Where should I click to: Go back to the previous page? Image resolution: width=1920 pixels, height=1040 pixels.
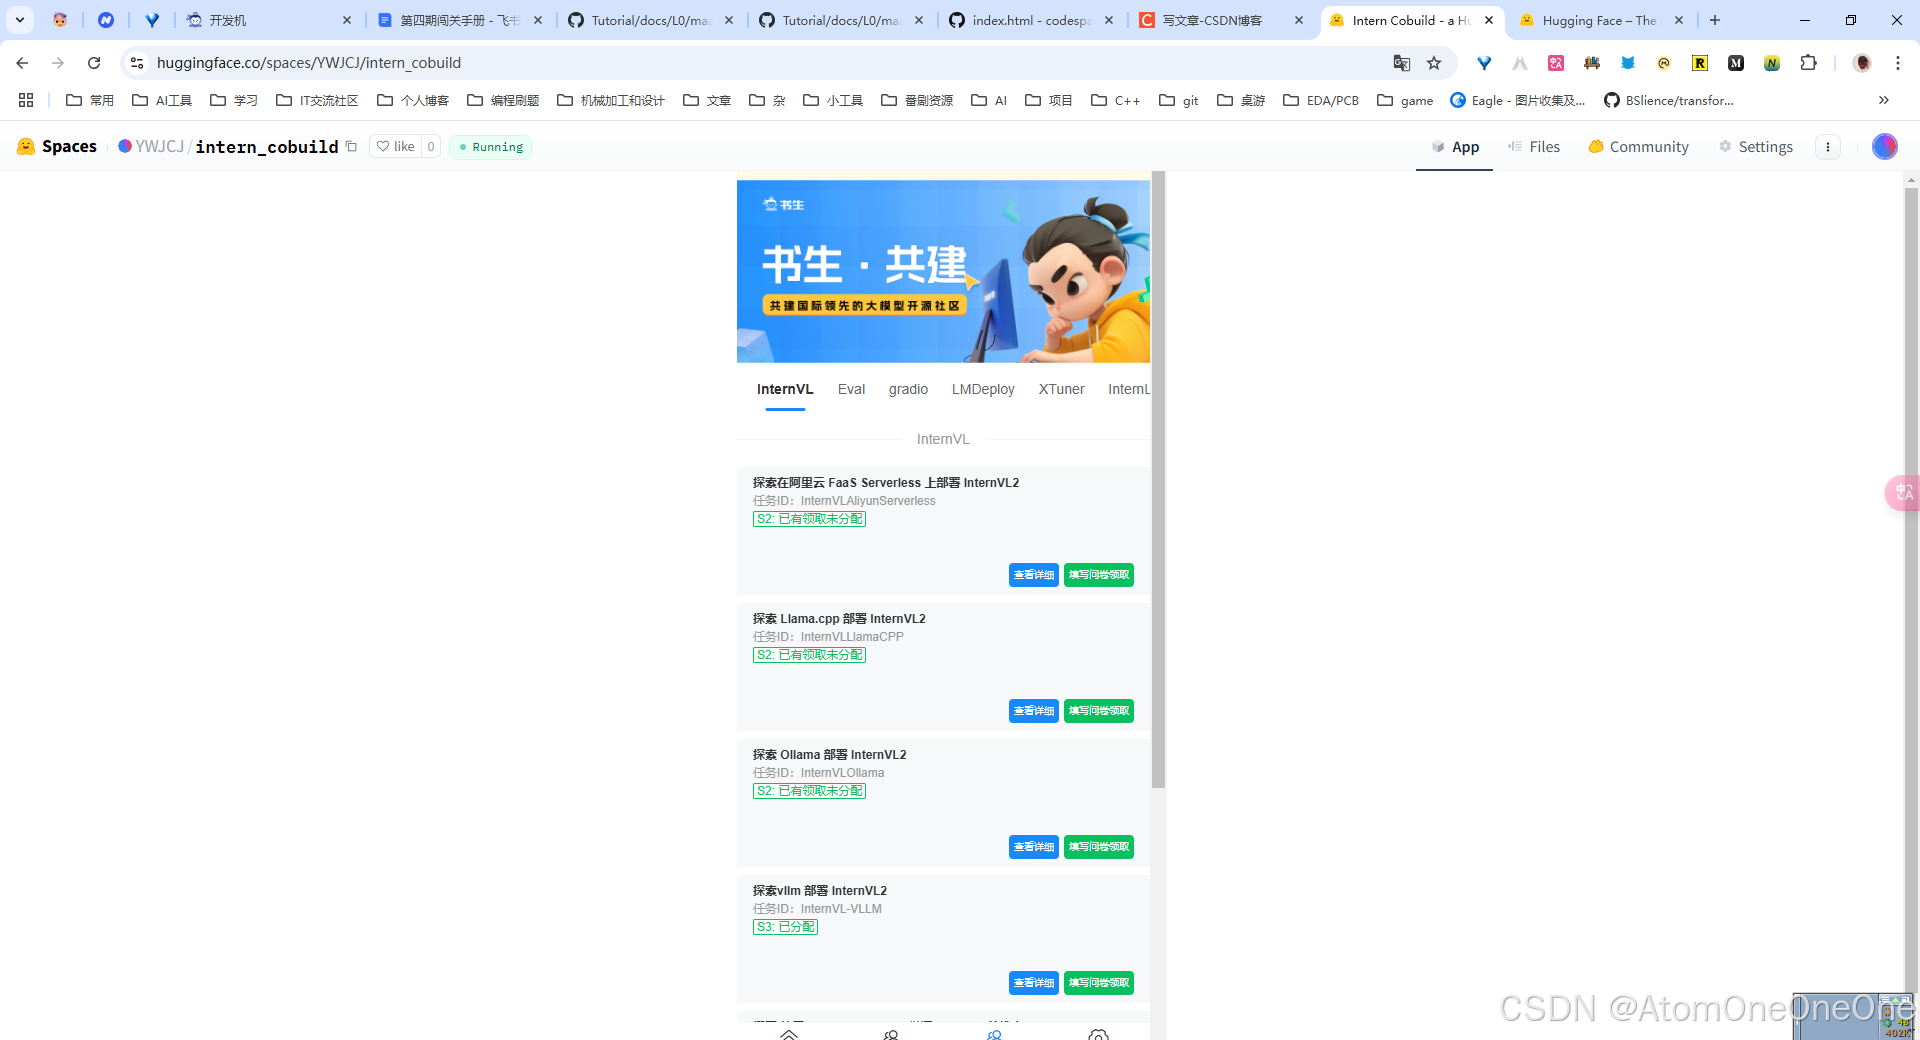coord(22,63)
